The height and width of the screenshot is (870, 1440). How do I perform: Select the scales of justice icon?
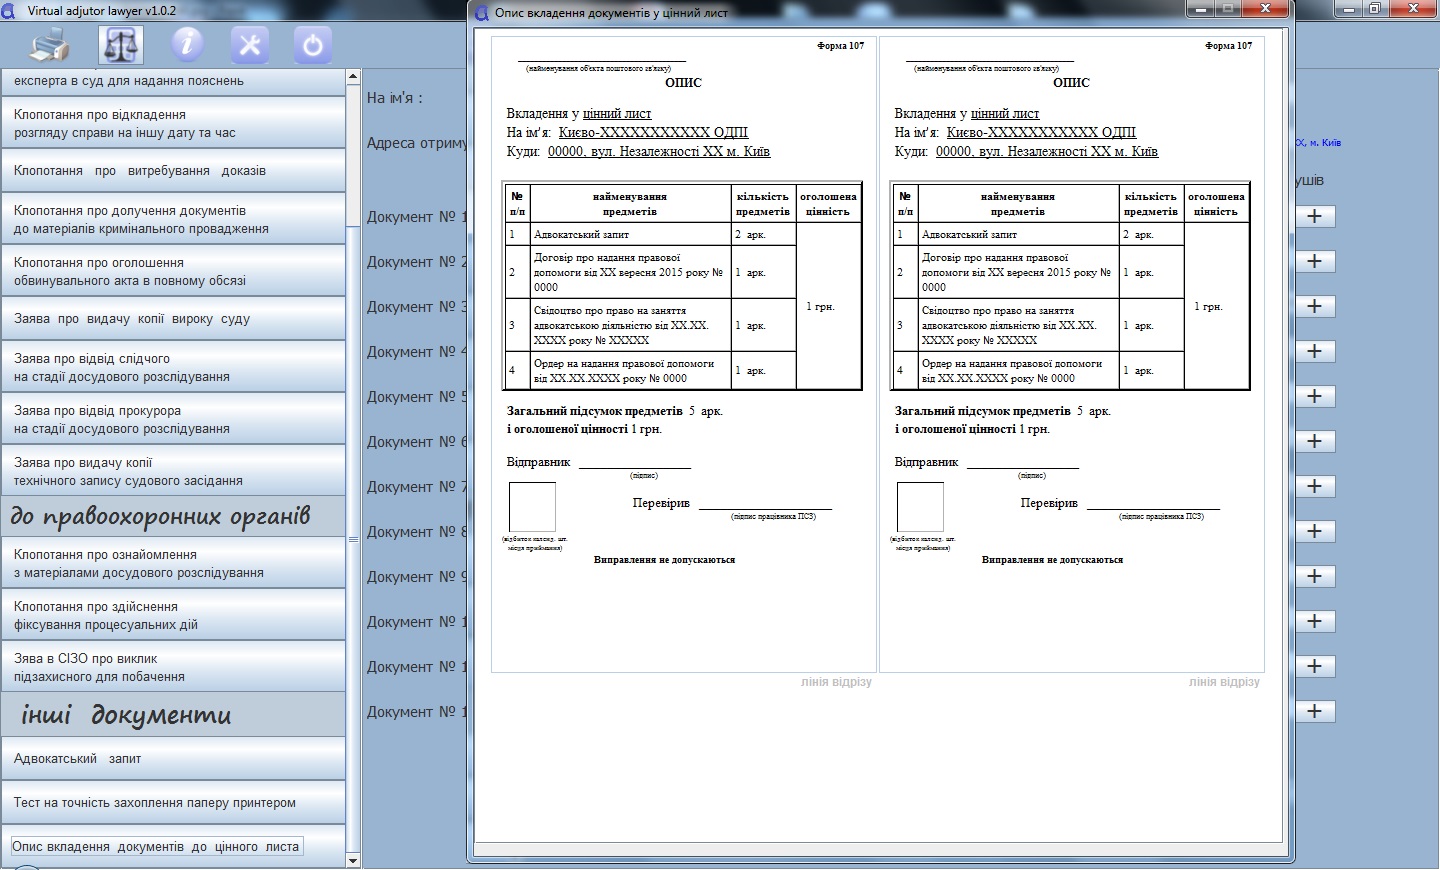coord(121,45)
